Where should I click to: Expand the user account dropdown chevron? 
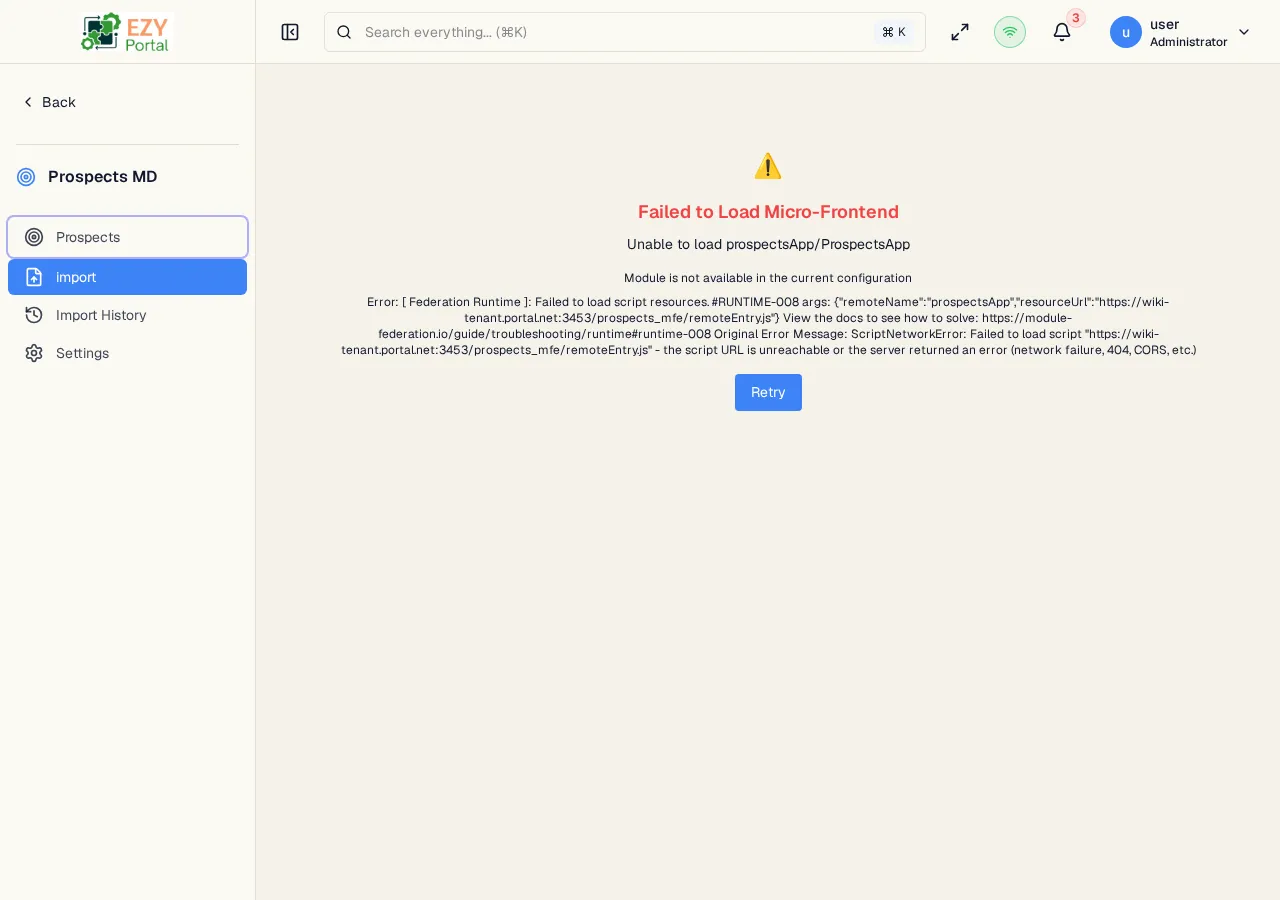click(1244, 32)
